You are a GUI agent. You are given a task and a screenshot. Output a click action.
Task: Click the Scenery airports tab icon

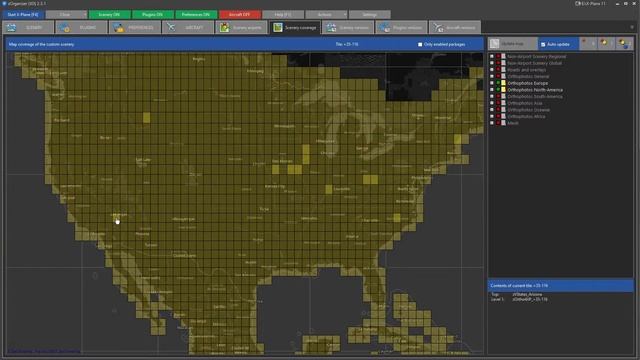(224, 27)
